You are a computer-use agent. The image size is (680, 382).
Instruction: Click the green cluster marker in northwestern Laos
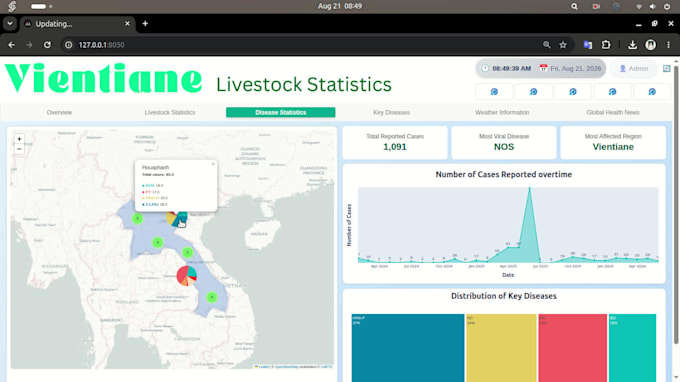[137, 219]
